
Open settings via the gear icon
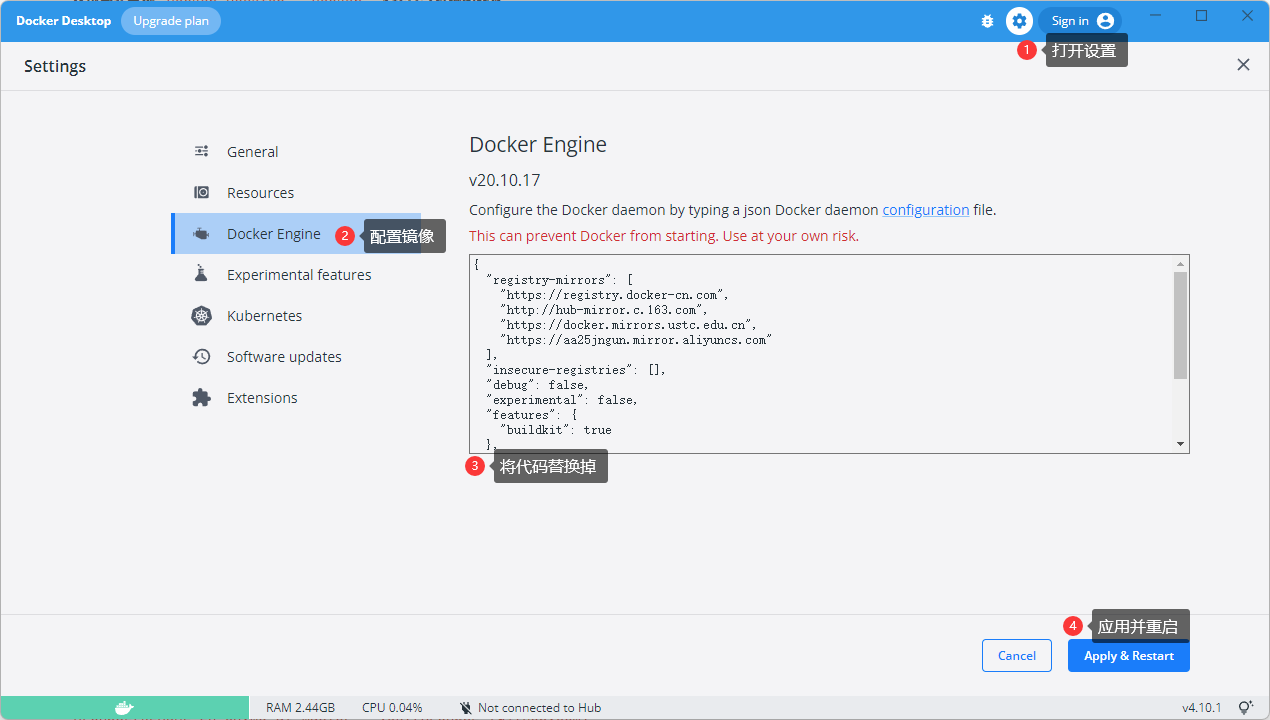tap(1019, 21)
